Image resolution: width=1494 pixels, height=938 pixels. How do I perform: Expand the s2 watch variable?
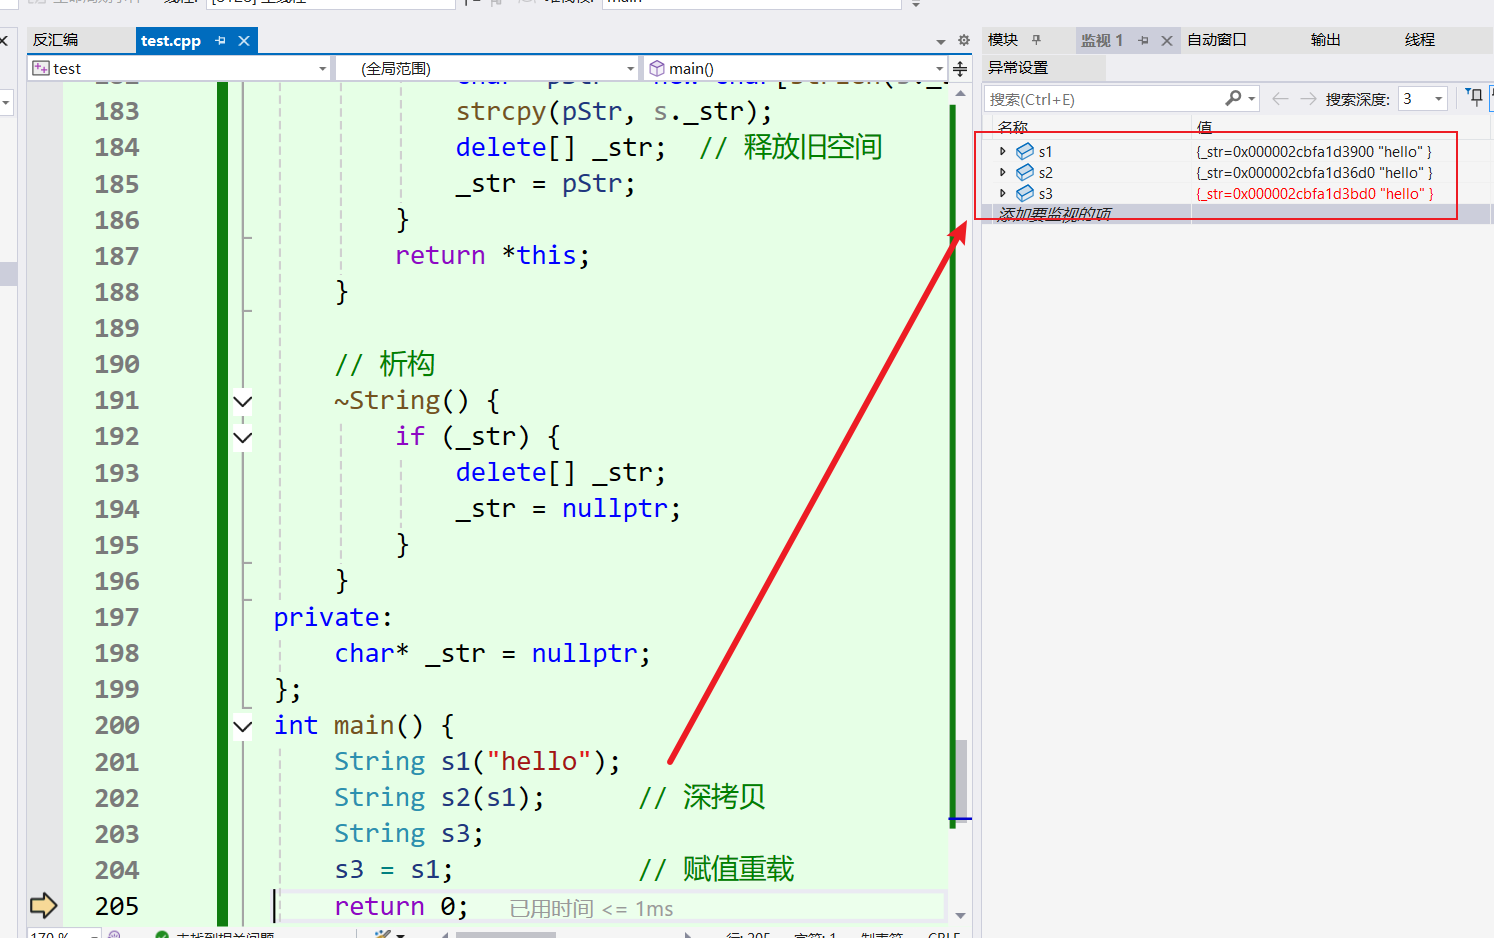coord(1003,173)
